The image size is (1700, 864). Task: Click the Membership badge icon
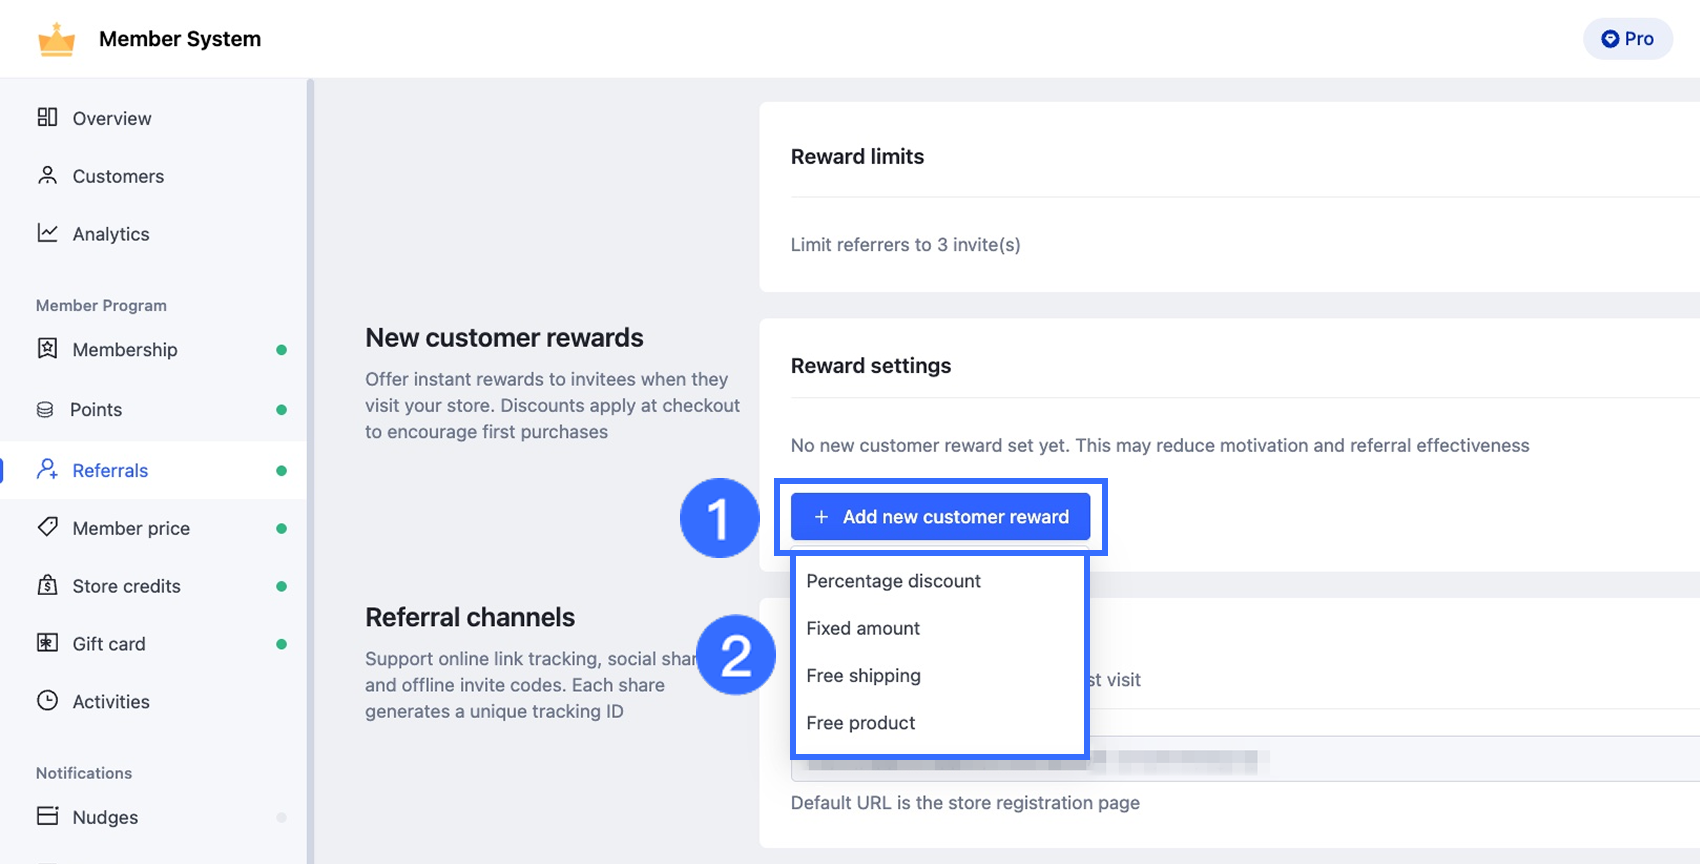[47, 348]
